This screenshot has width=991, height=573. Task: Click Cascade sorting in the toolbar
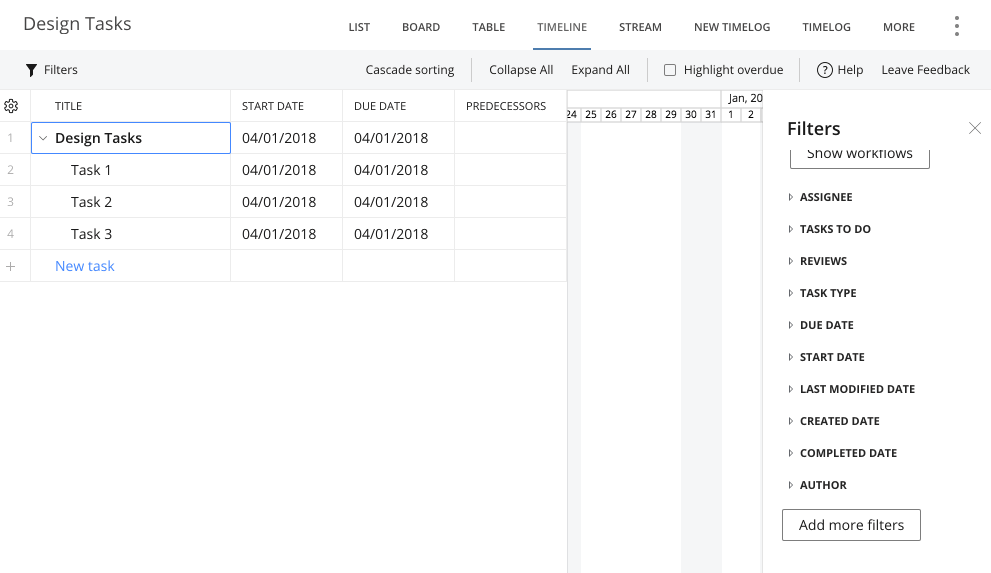[x=410, y=70]
